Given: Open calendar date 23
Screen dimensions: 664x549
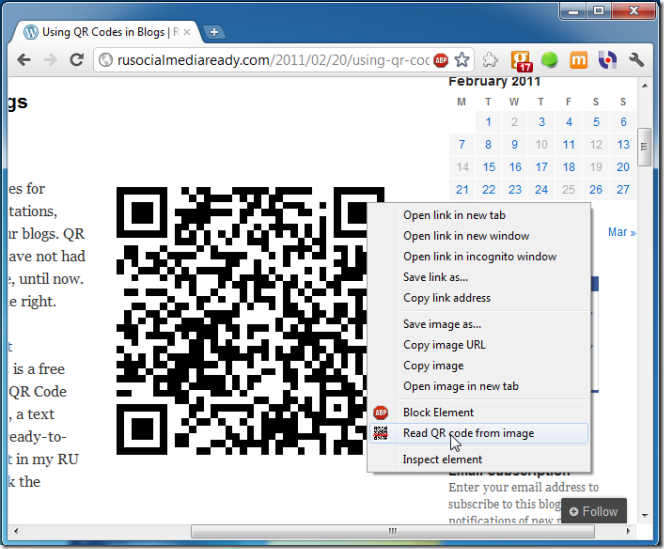Looking at the screenshot, I should 515,189.
